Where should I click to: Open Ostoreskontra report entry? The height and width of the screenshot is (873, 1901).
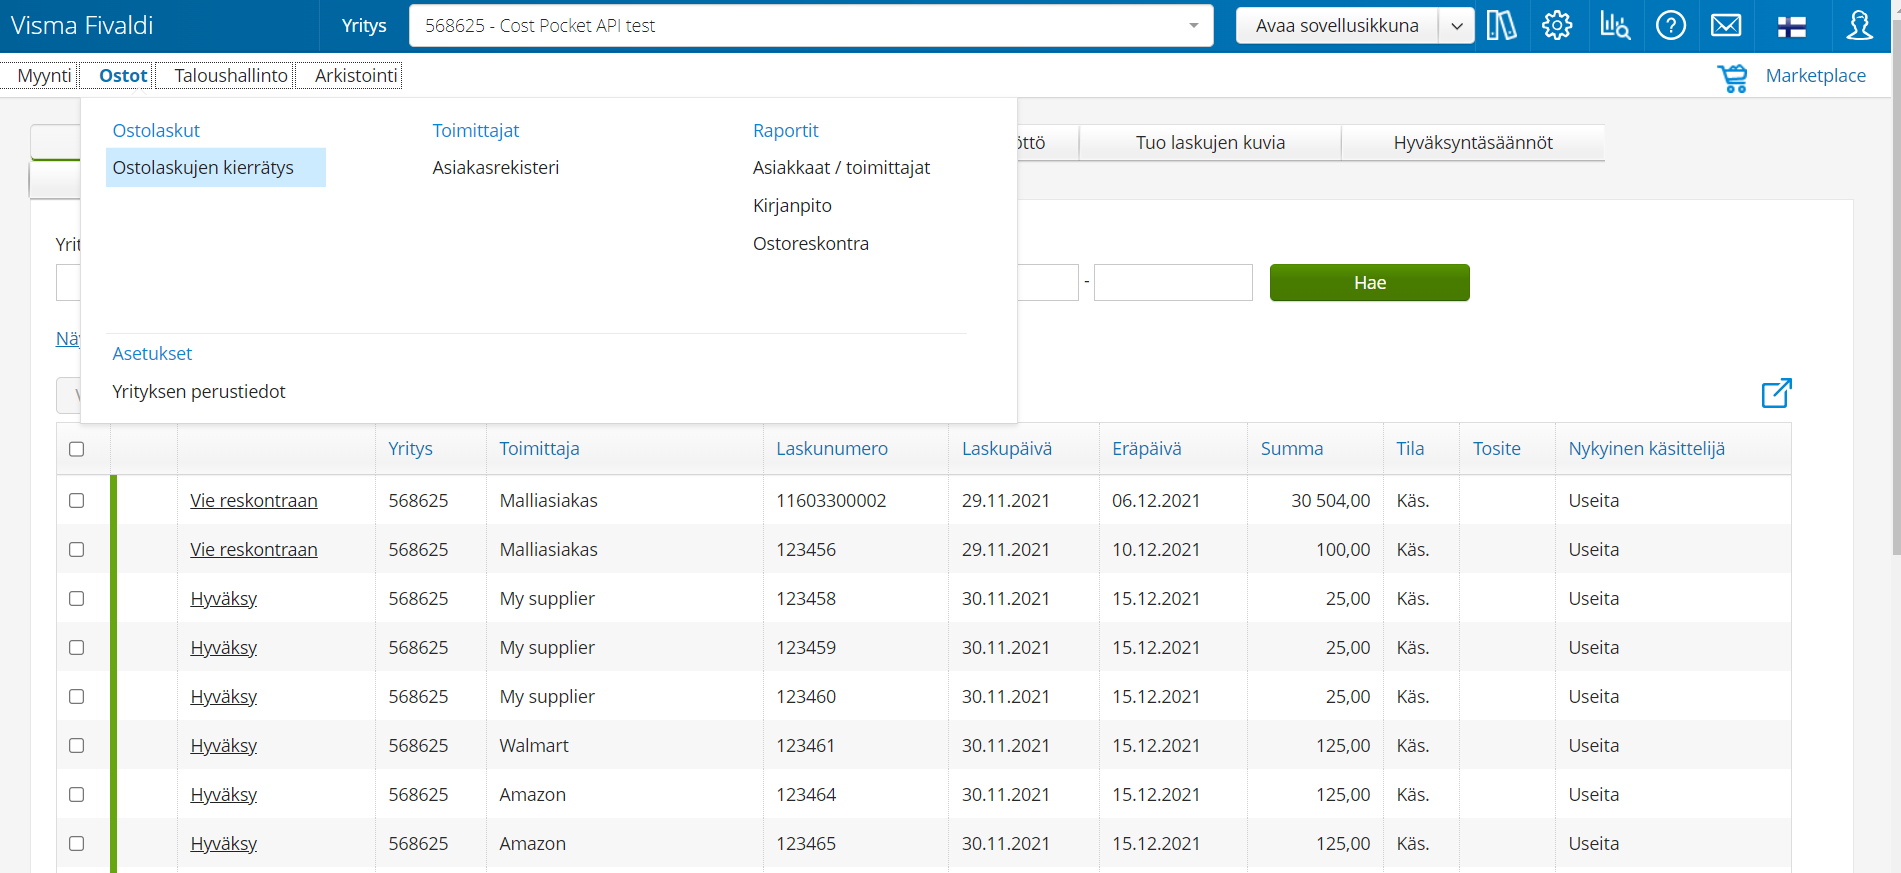coord(811,244)
